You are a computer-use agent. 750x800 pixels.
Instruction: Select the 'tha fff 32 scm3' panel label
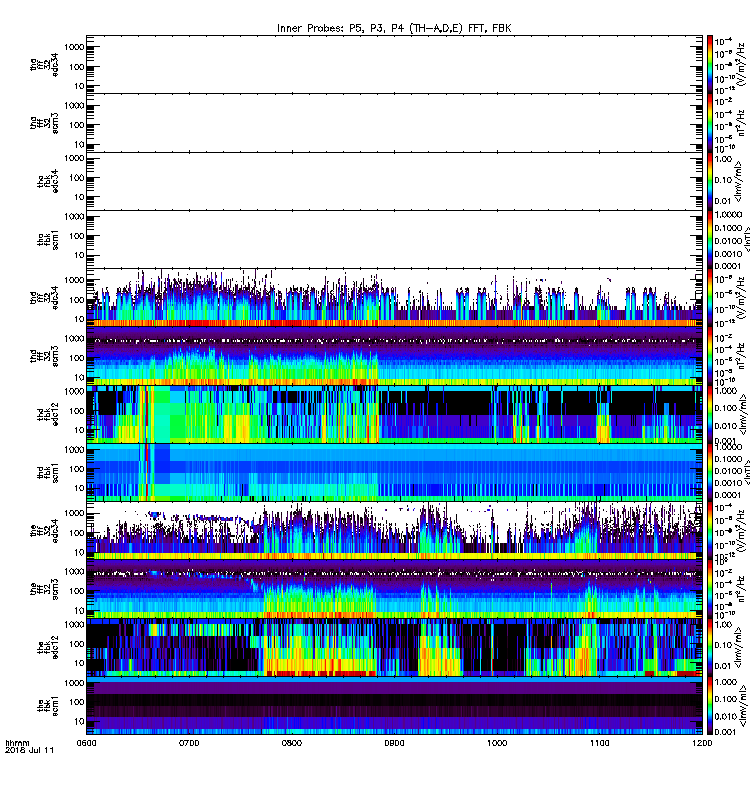44,123
